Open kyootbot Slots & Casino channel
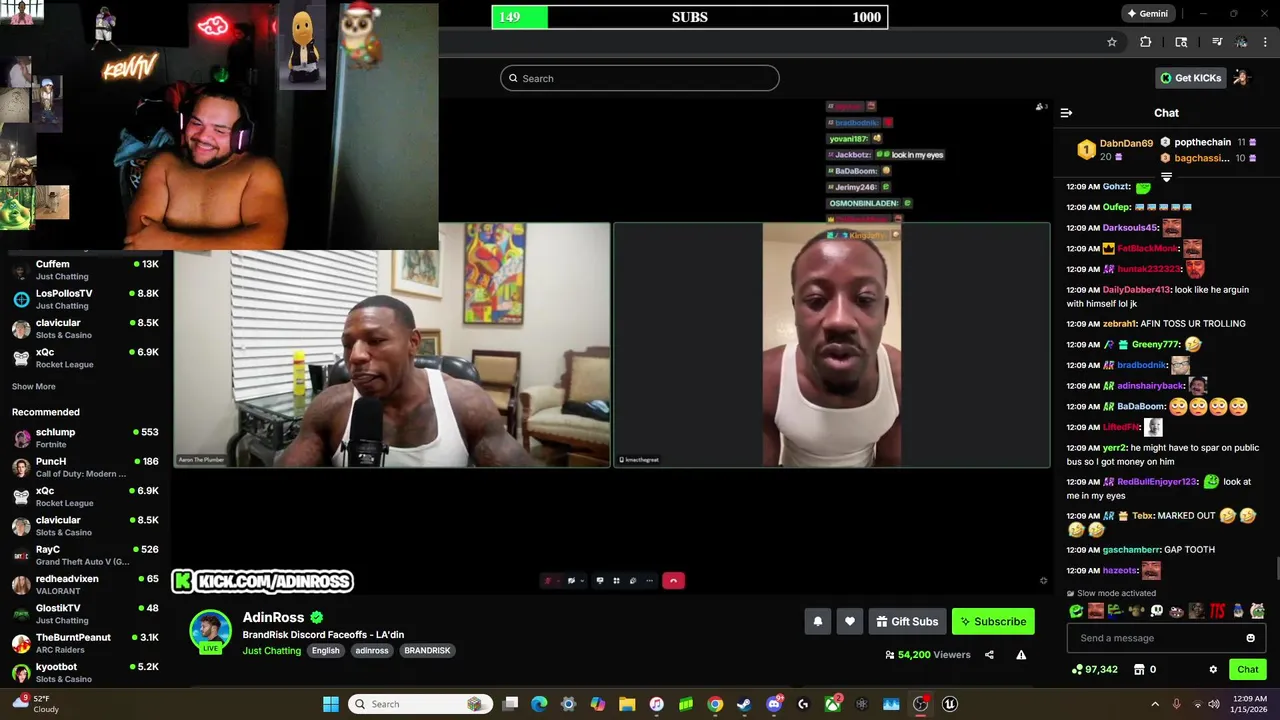This screenshot has height=720, width=1280. pyautogui.click(x=85, y=672)
